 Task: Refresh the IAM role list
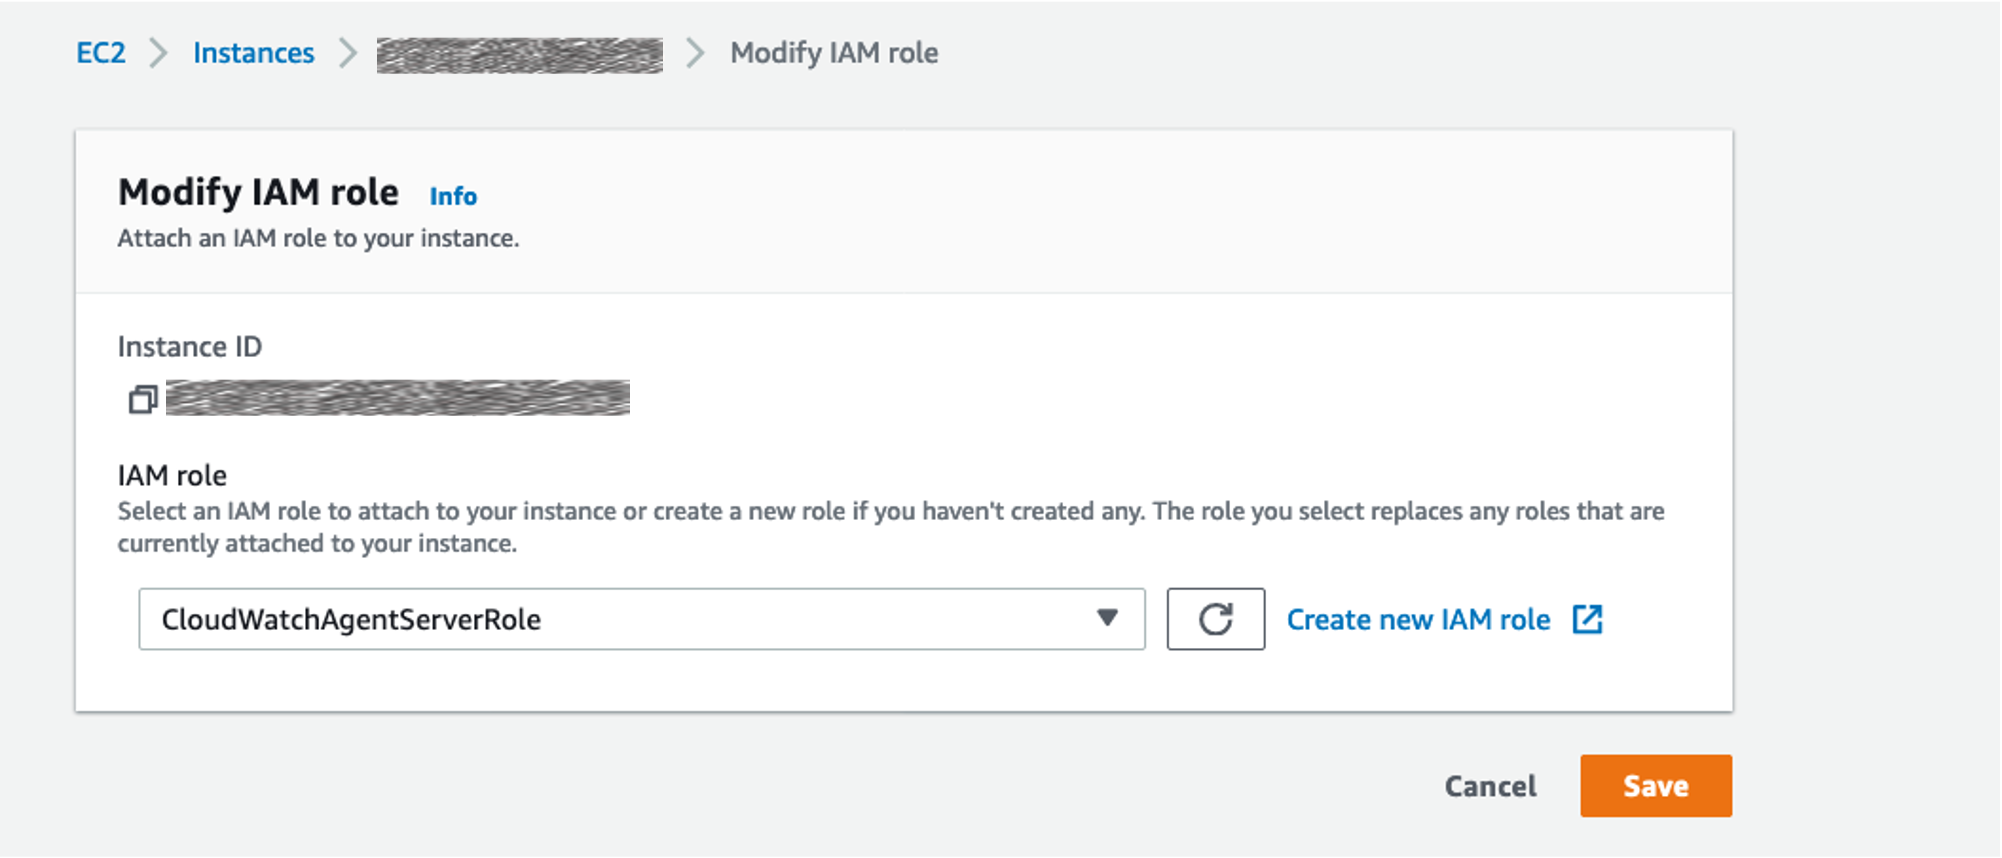coord(1215,619)
